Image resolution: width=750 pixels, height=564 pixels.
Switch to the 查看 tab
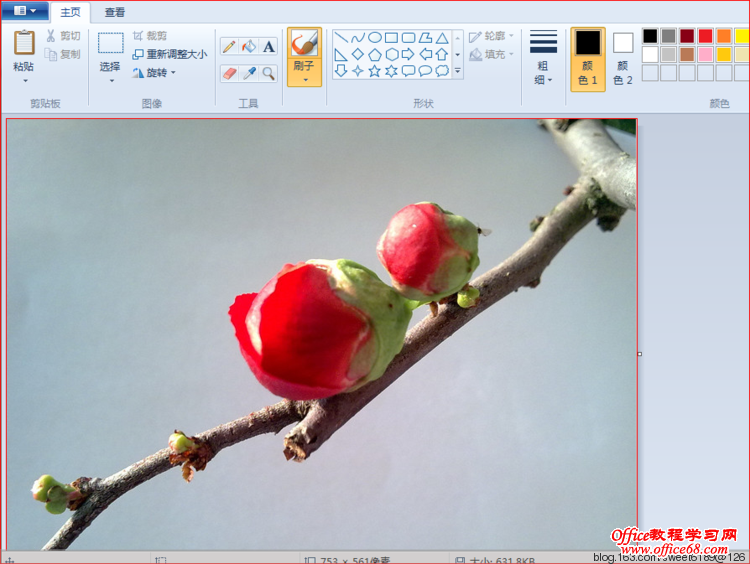coord(115,12)
